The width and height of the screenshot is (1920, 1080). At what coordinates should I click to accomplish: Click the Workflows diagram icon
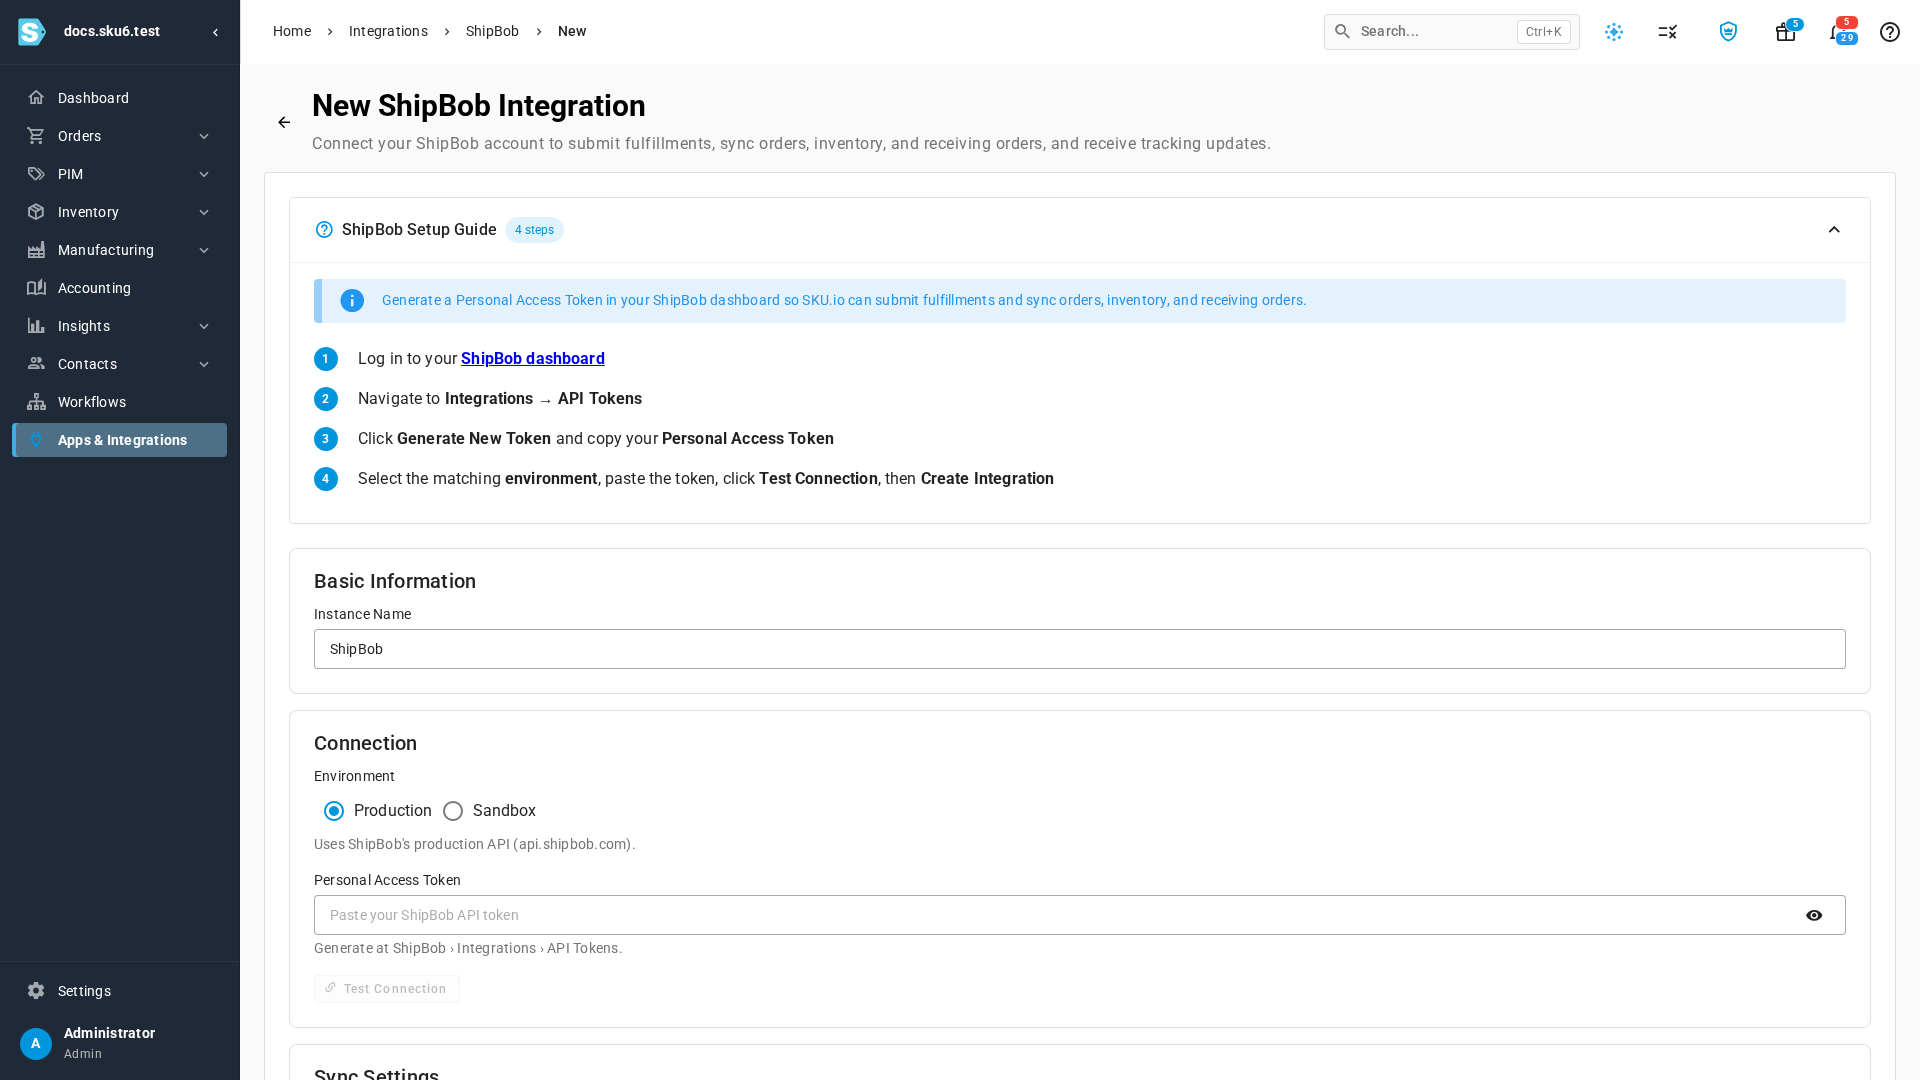(36, 402)
